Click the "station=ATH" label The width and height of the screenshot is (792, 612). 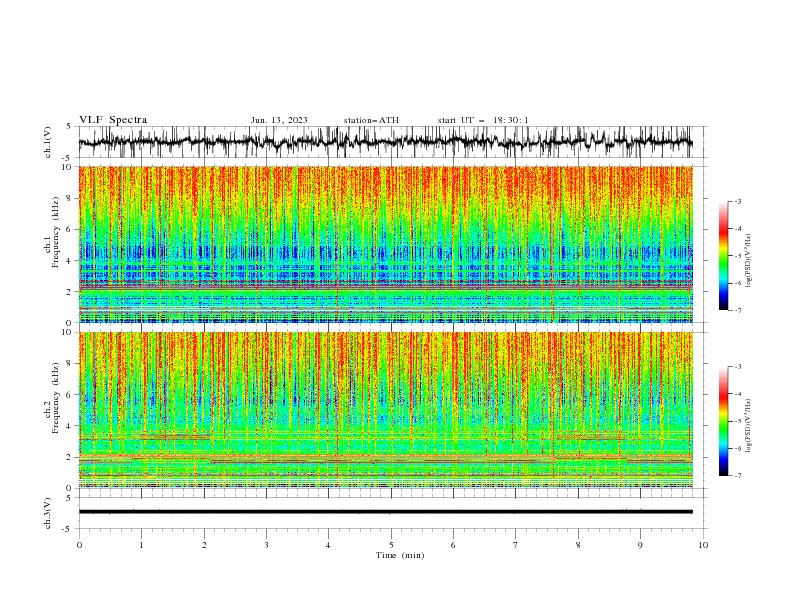(371, 120)
